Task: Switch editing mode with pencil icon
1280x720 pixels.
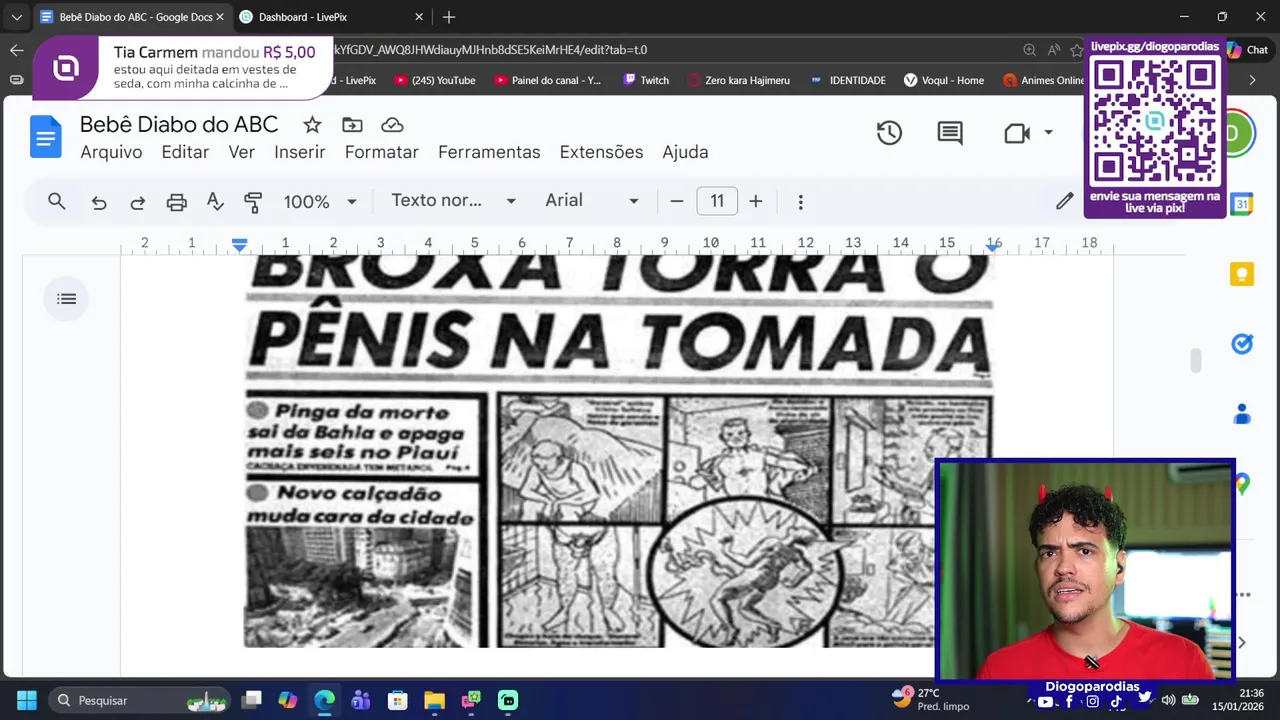Action: coord(1065,201)
